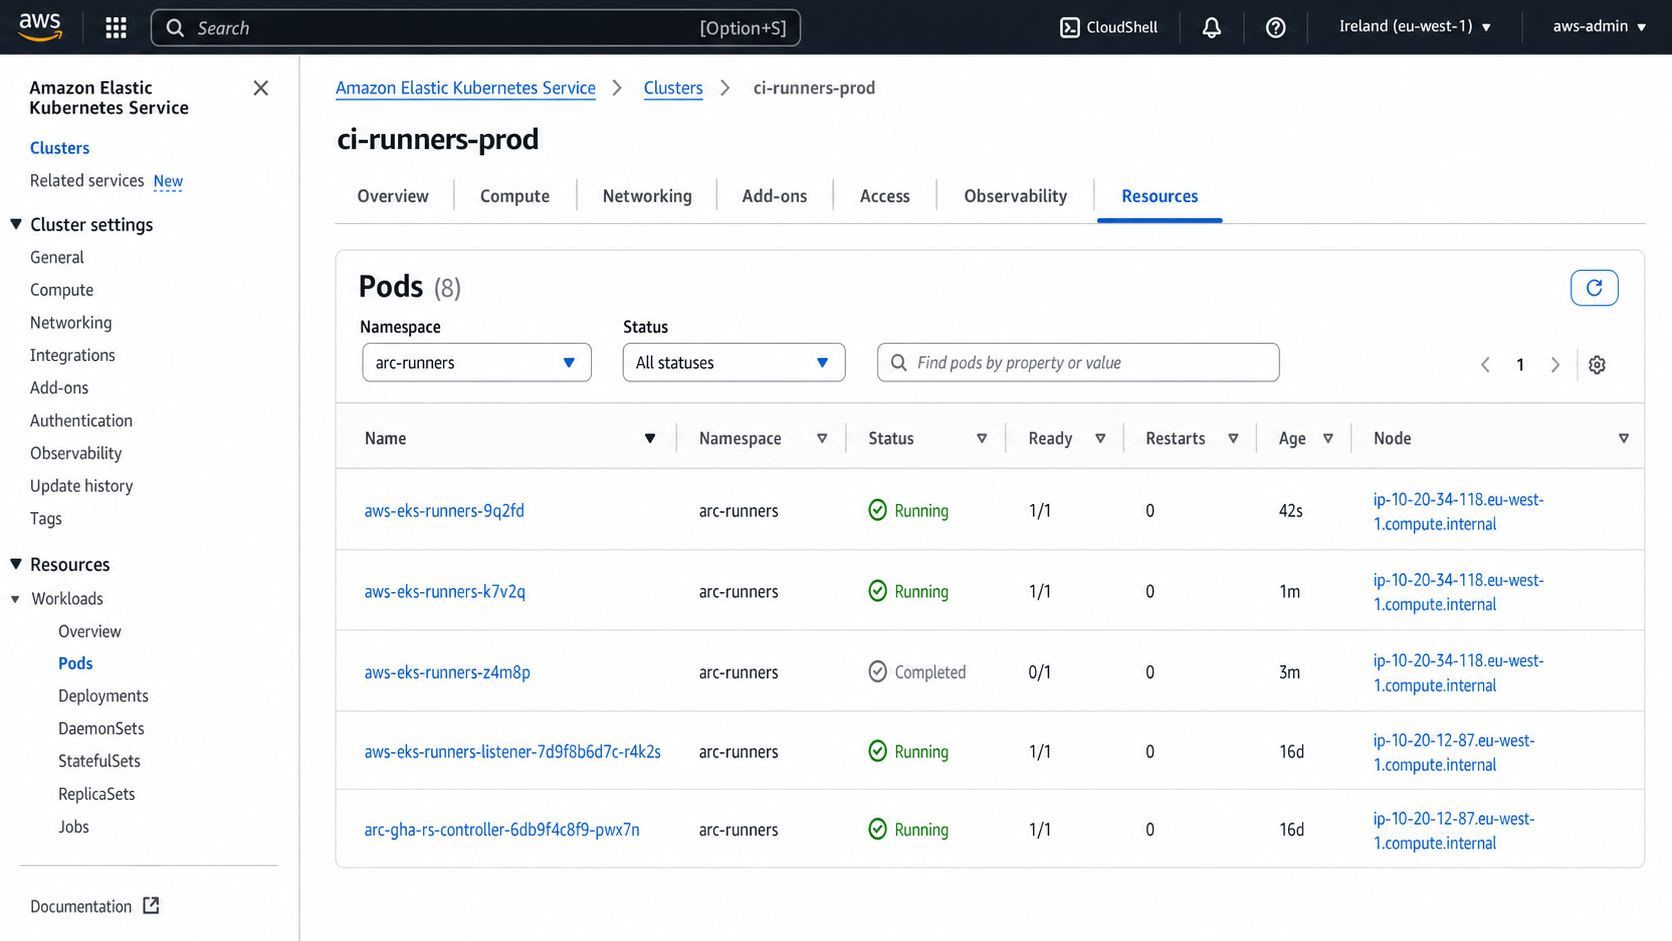Click the external link icon beside Documentation

pos(151,906)
